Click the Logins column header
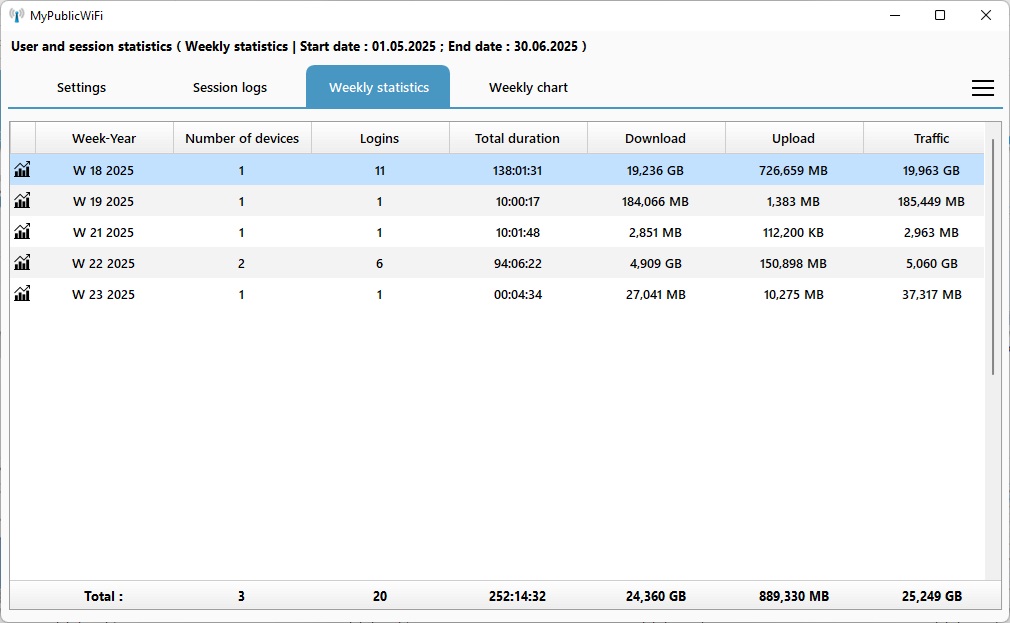Viewport: 1010px width, 623px height. [380, 138]
